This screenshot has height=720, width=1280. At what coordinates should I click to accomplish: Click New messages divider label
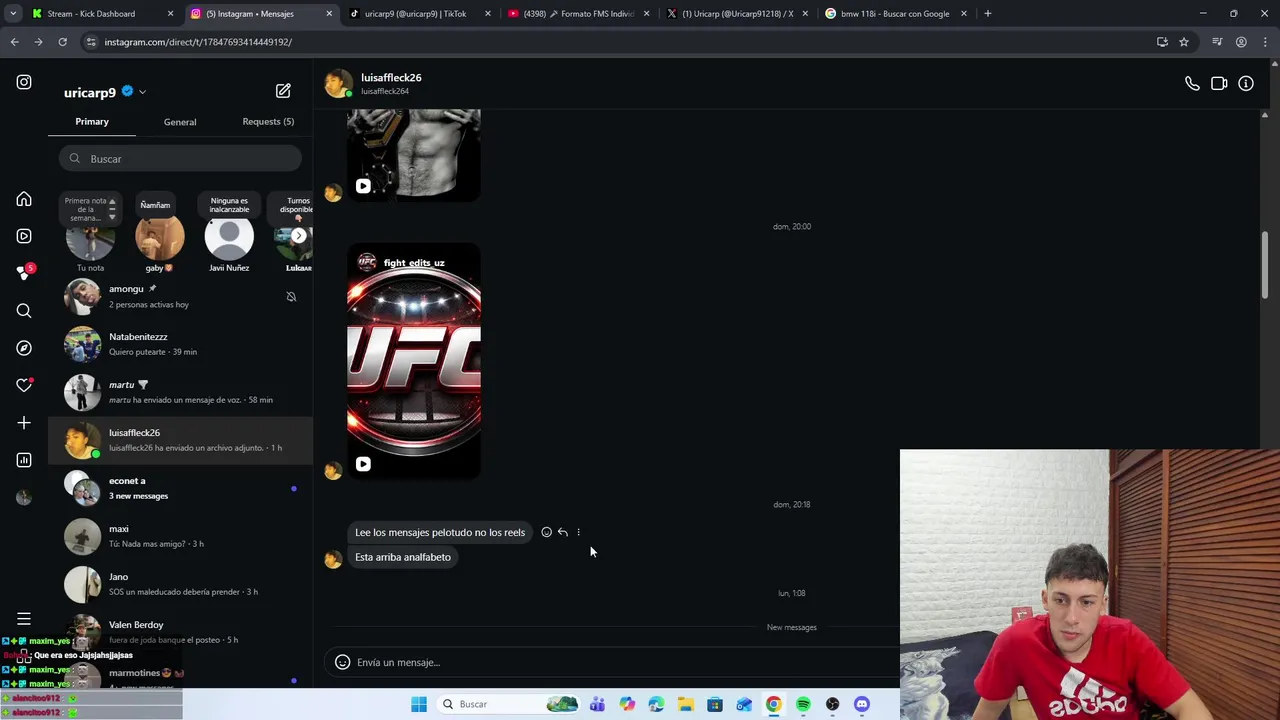click(x=791, y=627)
